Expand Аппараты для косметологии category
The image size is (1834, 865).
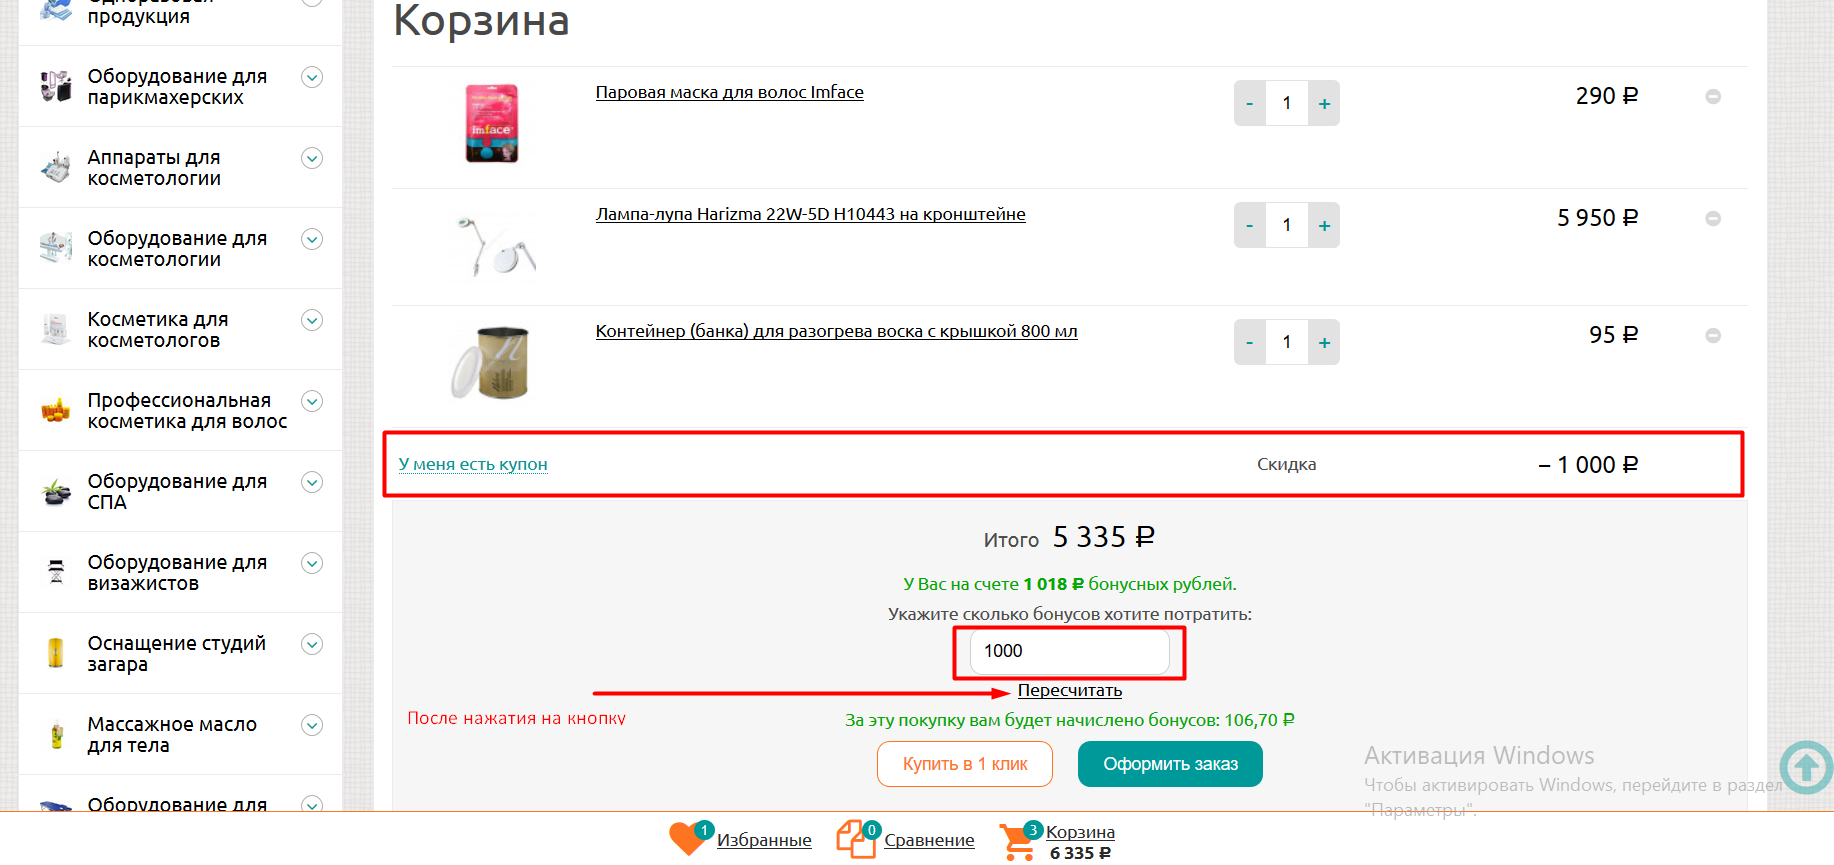pyautogui.click(x=312, y=158)
